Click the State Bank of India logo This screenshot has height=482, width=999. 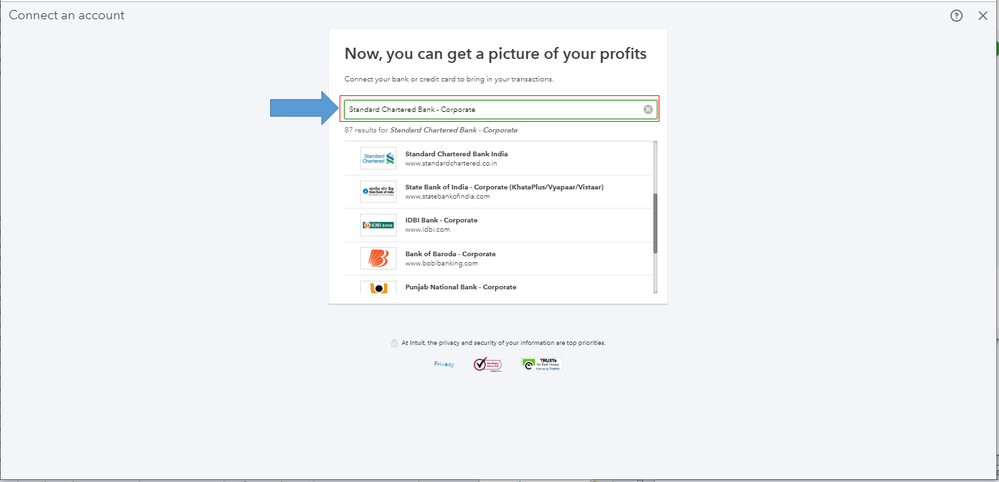[378, 191]
